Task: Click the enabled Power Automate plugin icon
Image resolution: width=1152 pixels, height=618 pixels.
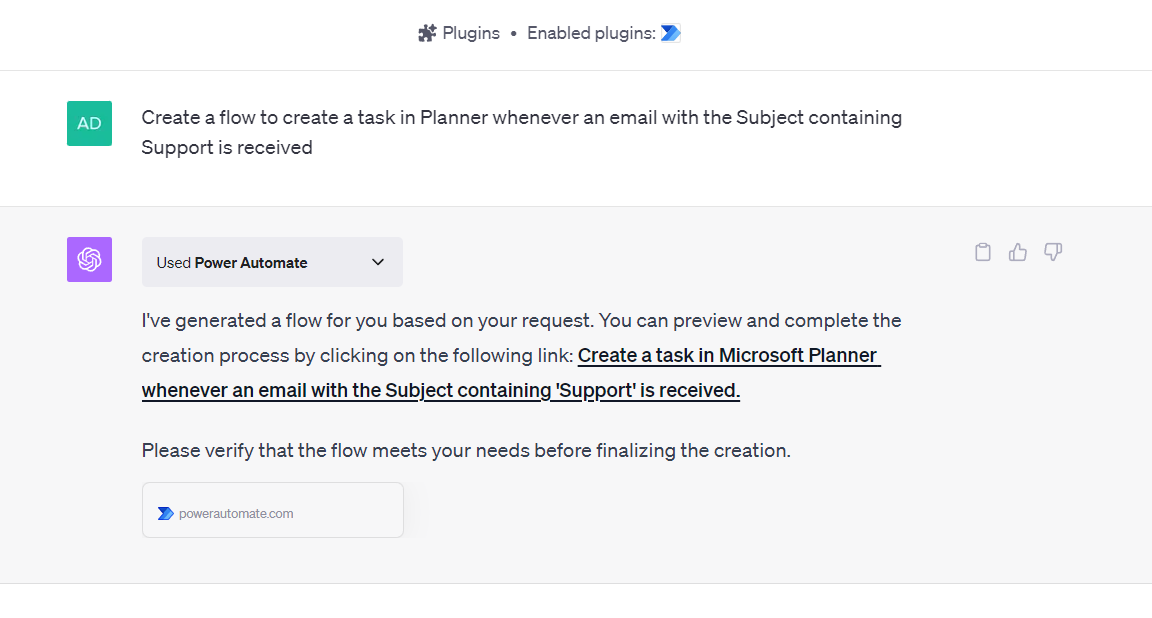Action: coord(671,33)
